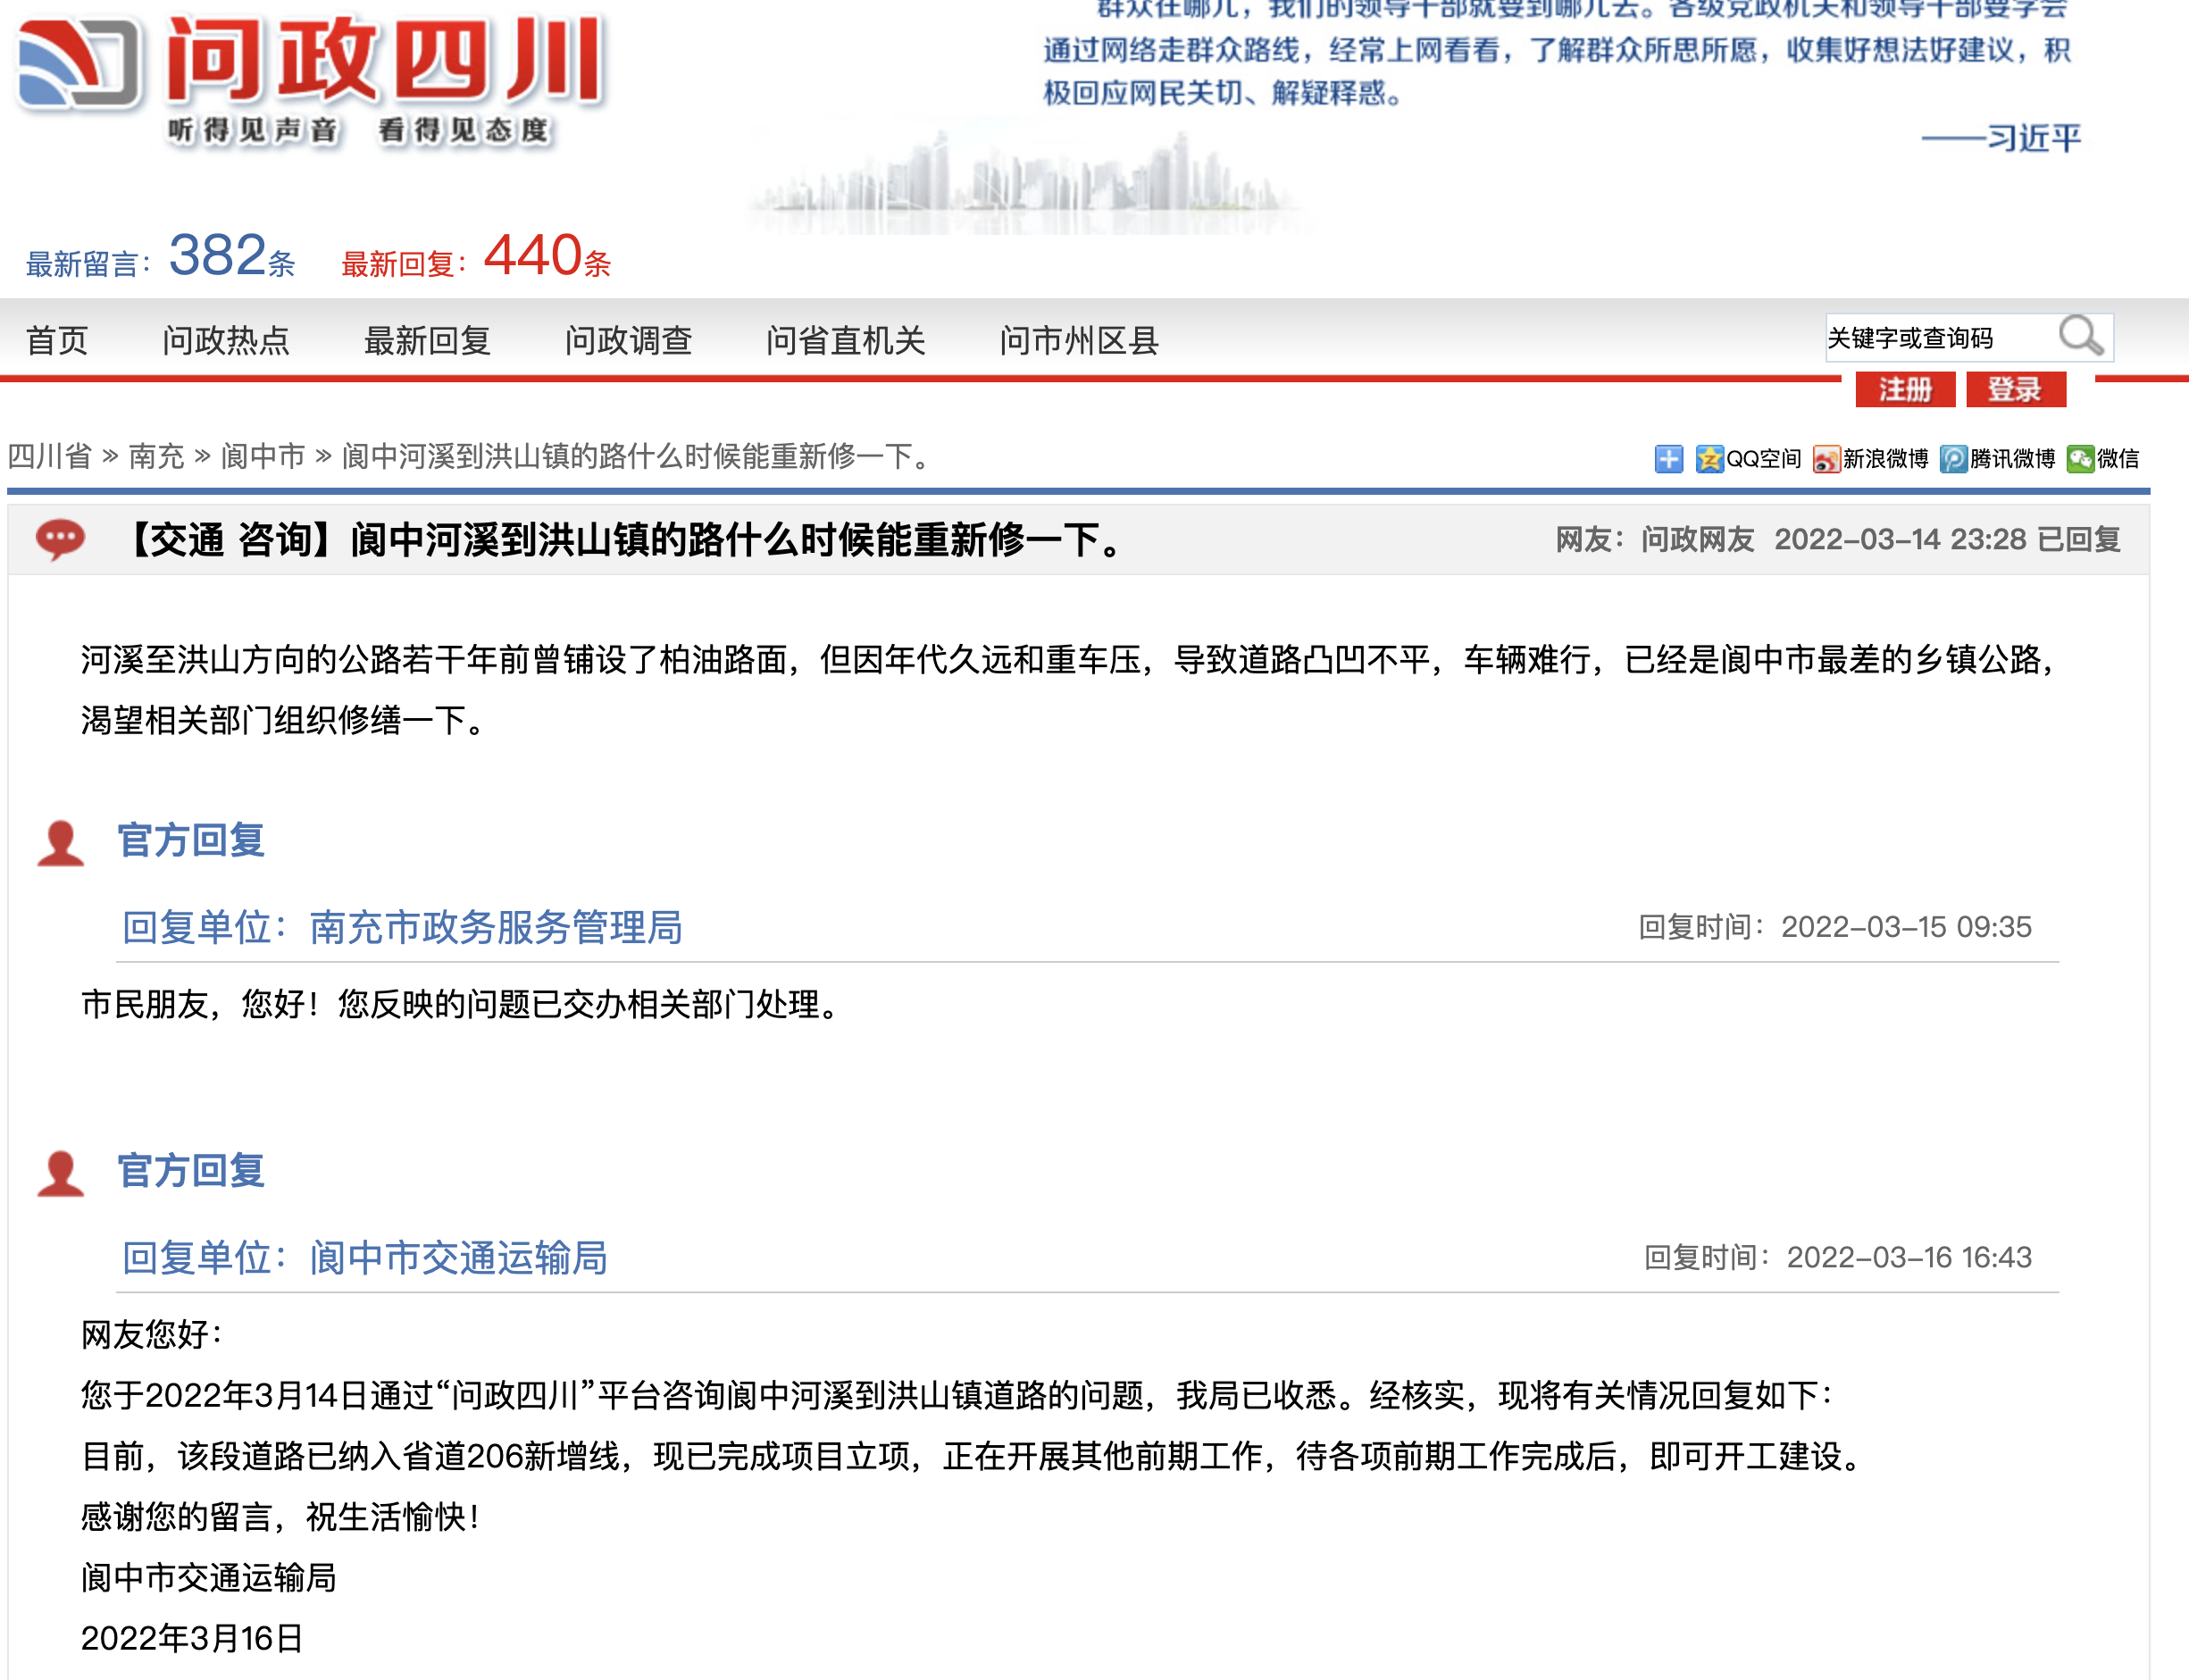This screenshot has height=1680, width=2189.
Task: Open the 问市州区县 menu item
Action: 1079,341
